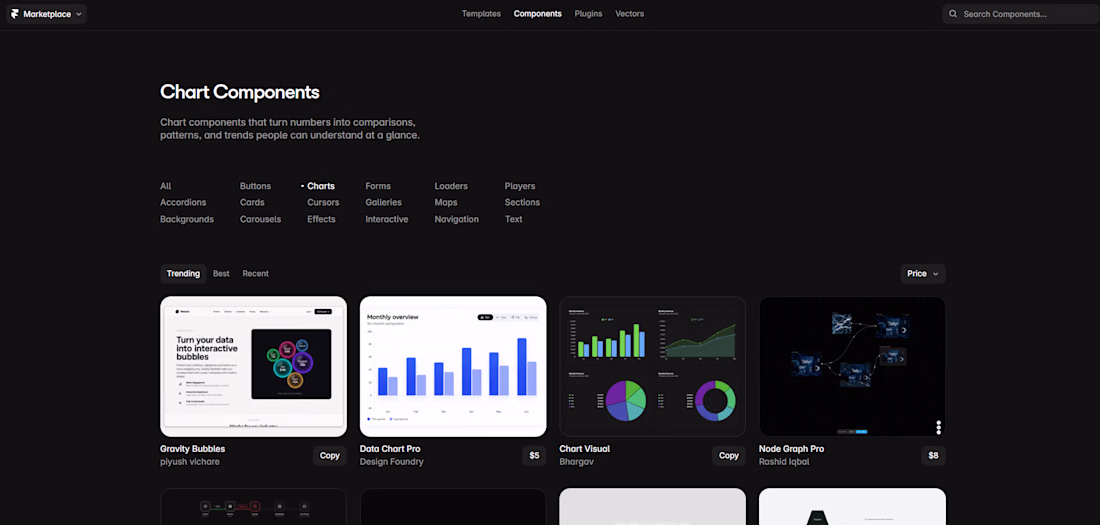
Task: Switch to the Vectors tab
Action: point(629,13)
